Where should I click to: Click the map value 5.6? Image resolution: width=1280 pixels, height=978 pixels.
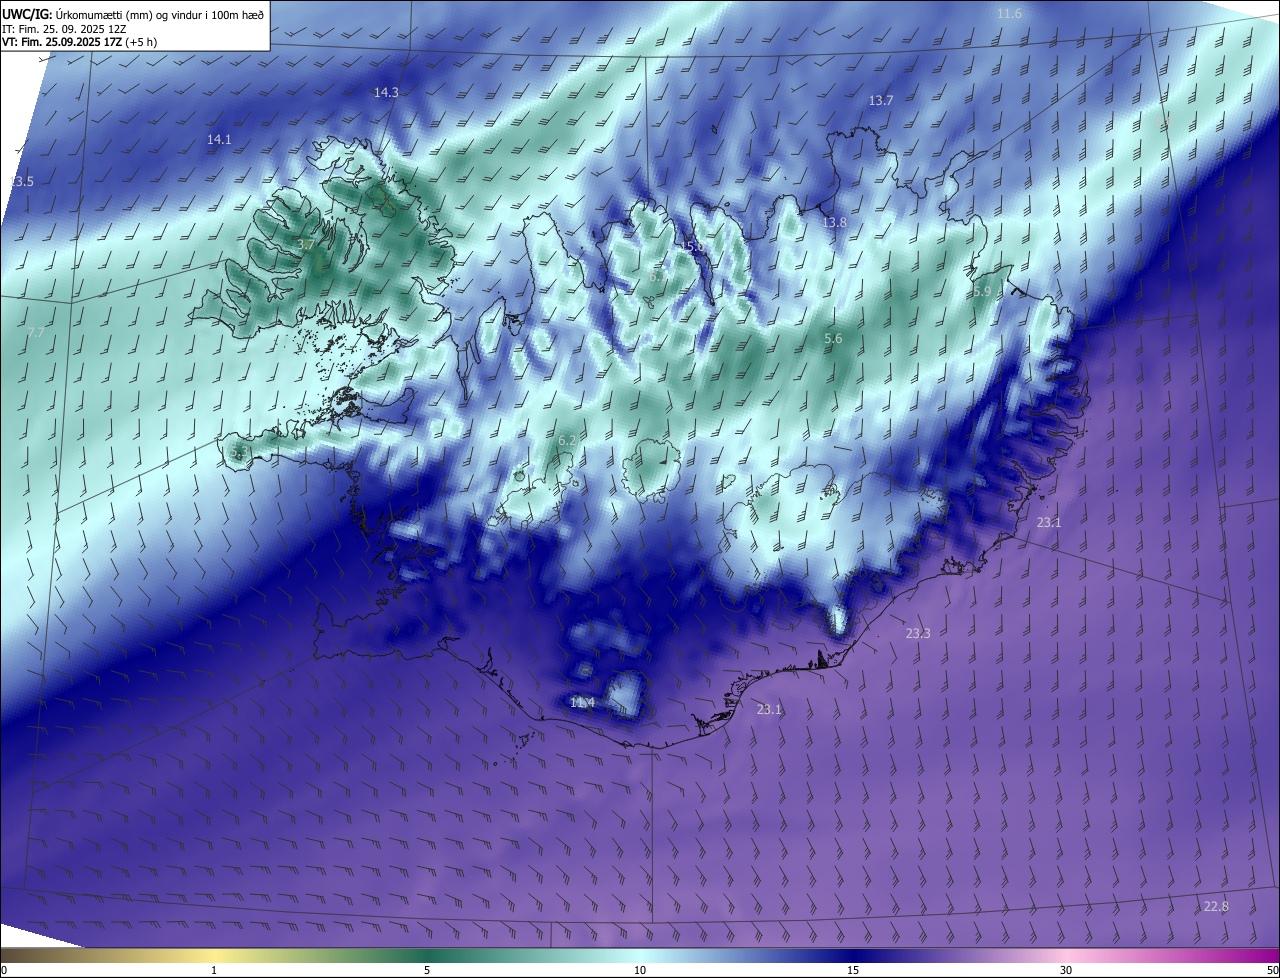(x=833, y=339)
